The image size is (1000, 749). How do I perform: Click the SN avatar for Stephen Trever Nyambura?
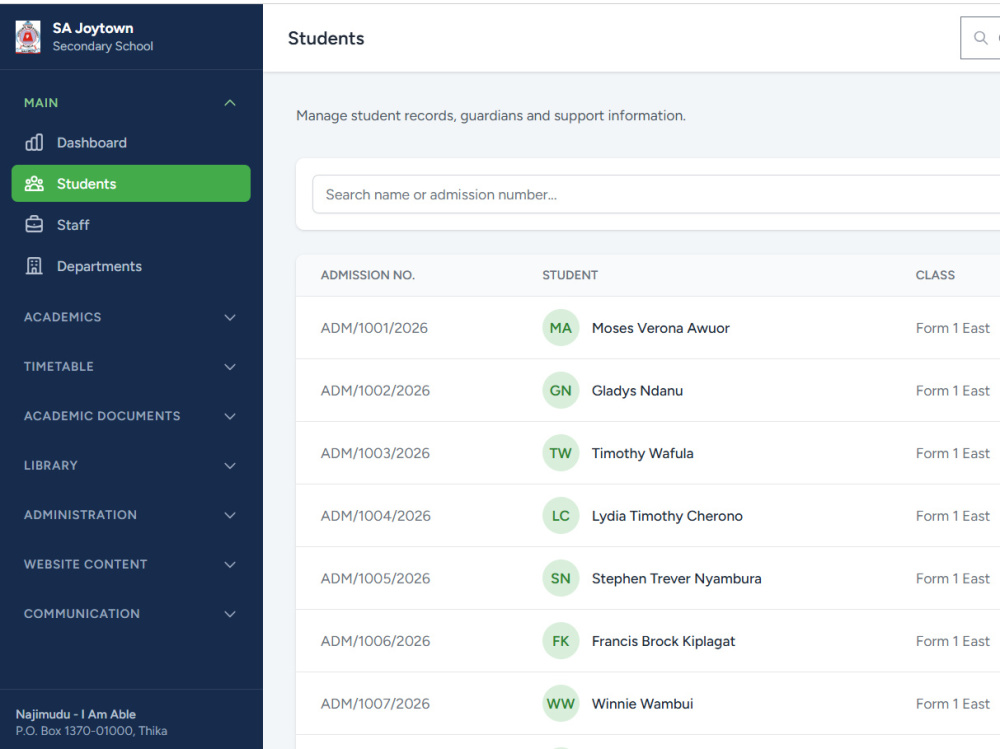pyautogui.click(x=561, y=578)
